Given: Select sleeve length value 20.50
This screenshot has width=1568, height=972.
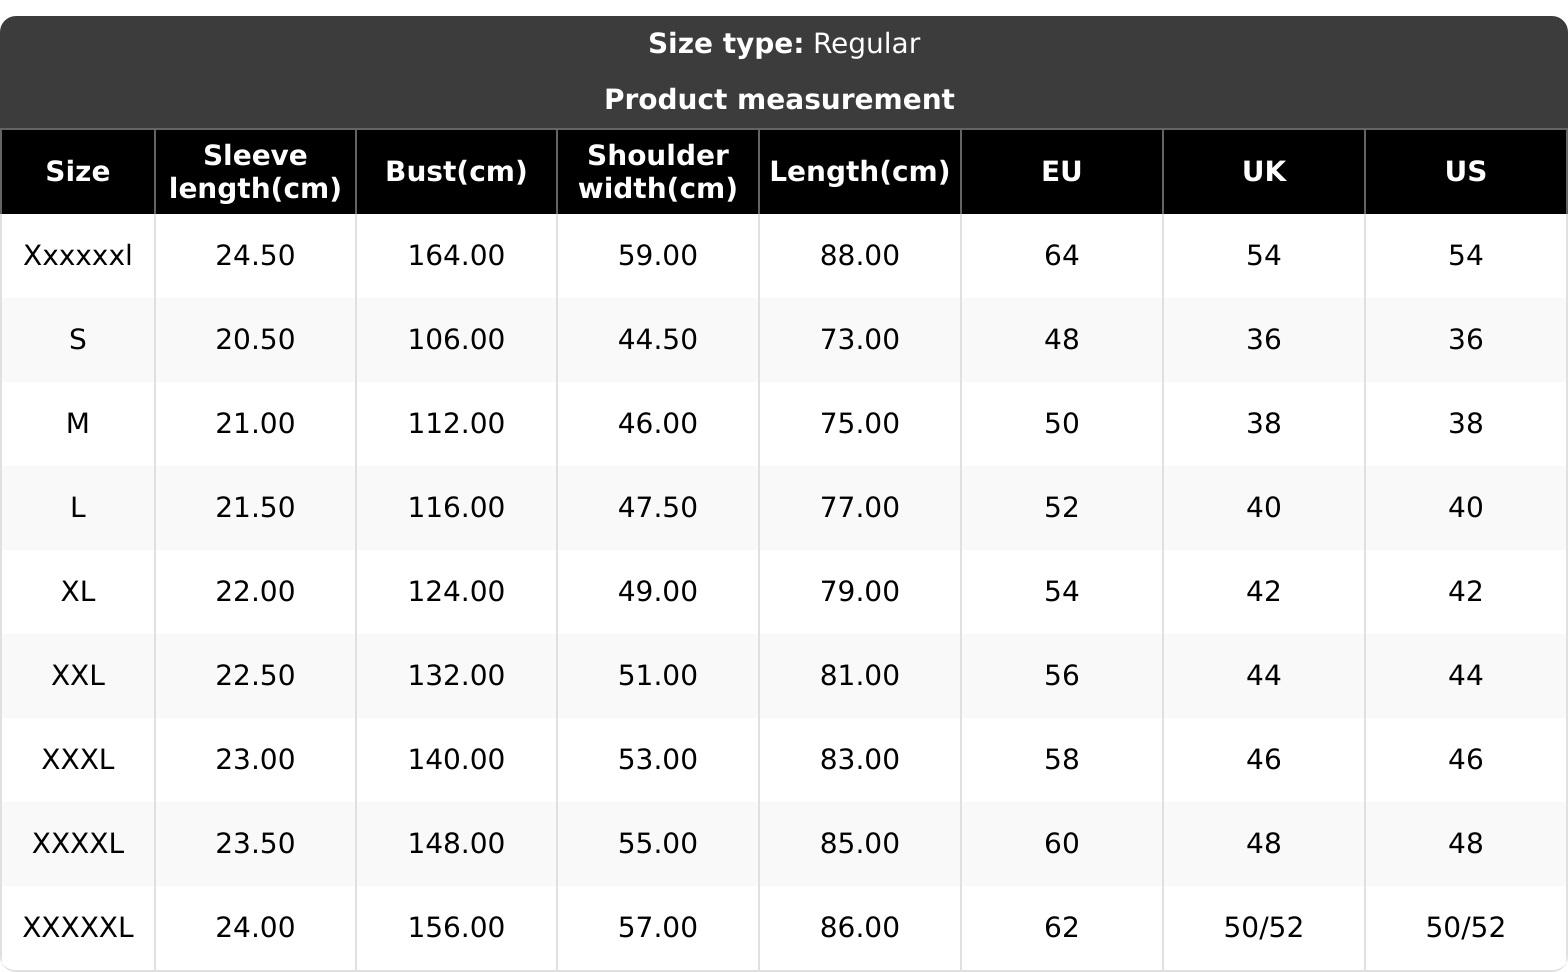Looking at the screenshot, I should (255, 340).
